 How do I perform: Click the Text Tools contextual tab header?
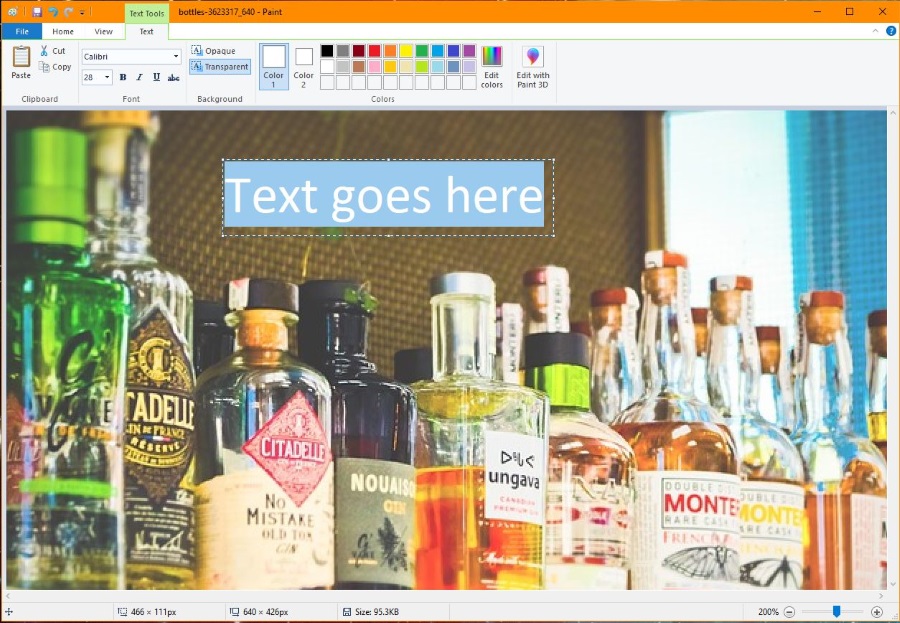click(146, 13)
